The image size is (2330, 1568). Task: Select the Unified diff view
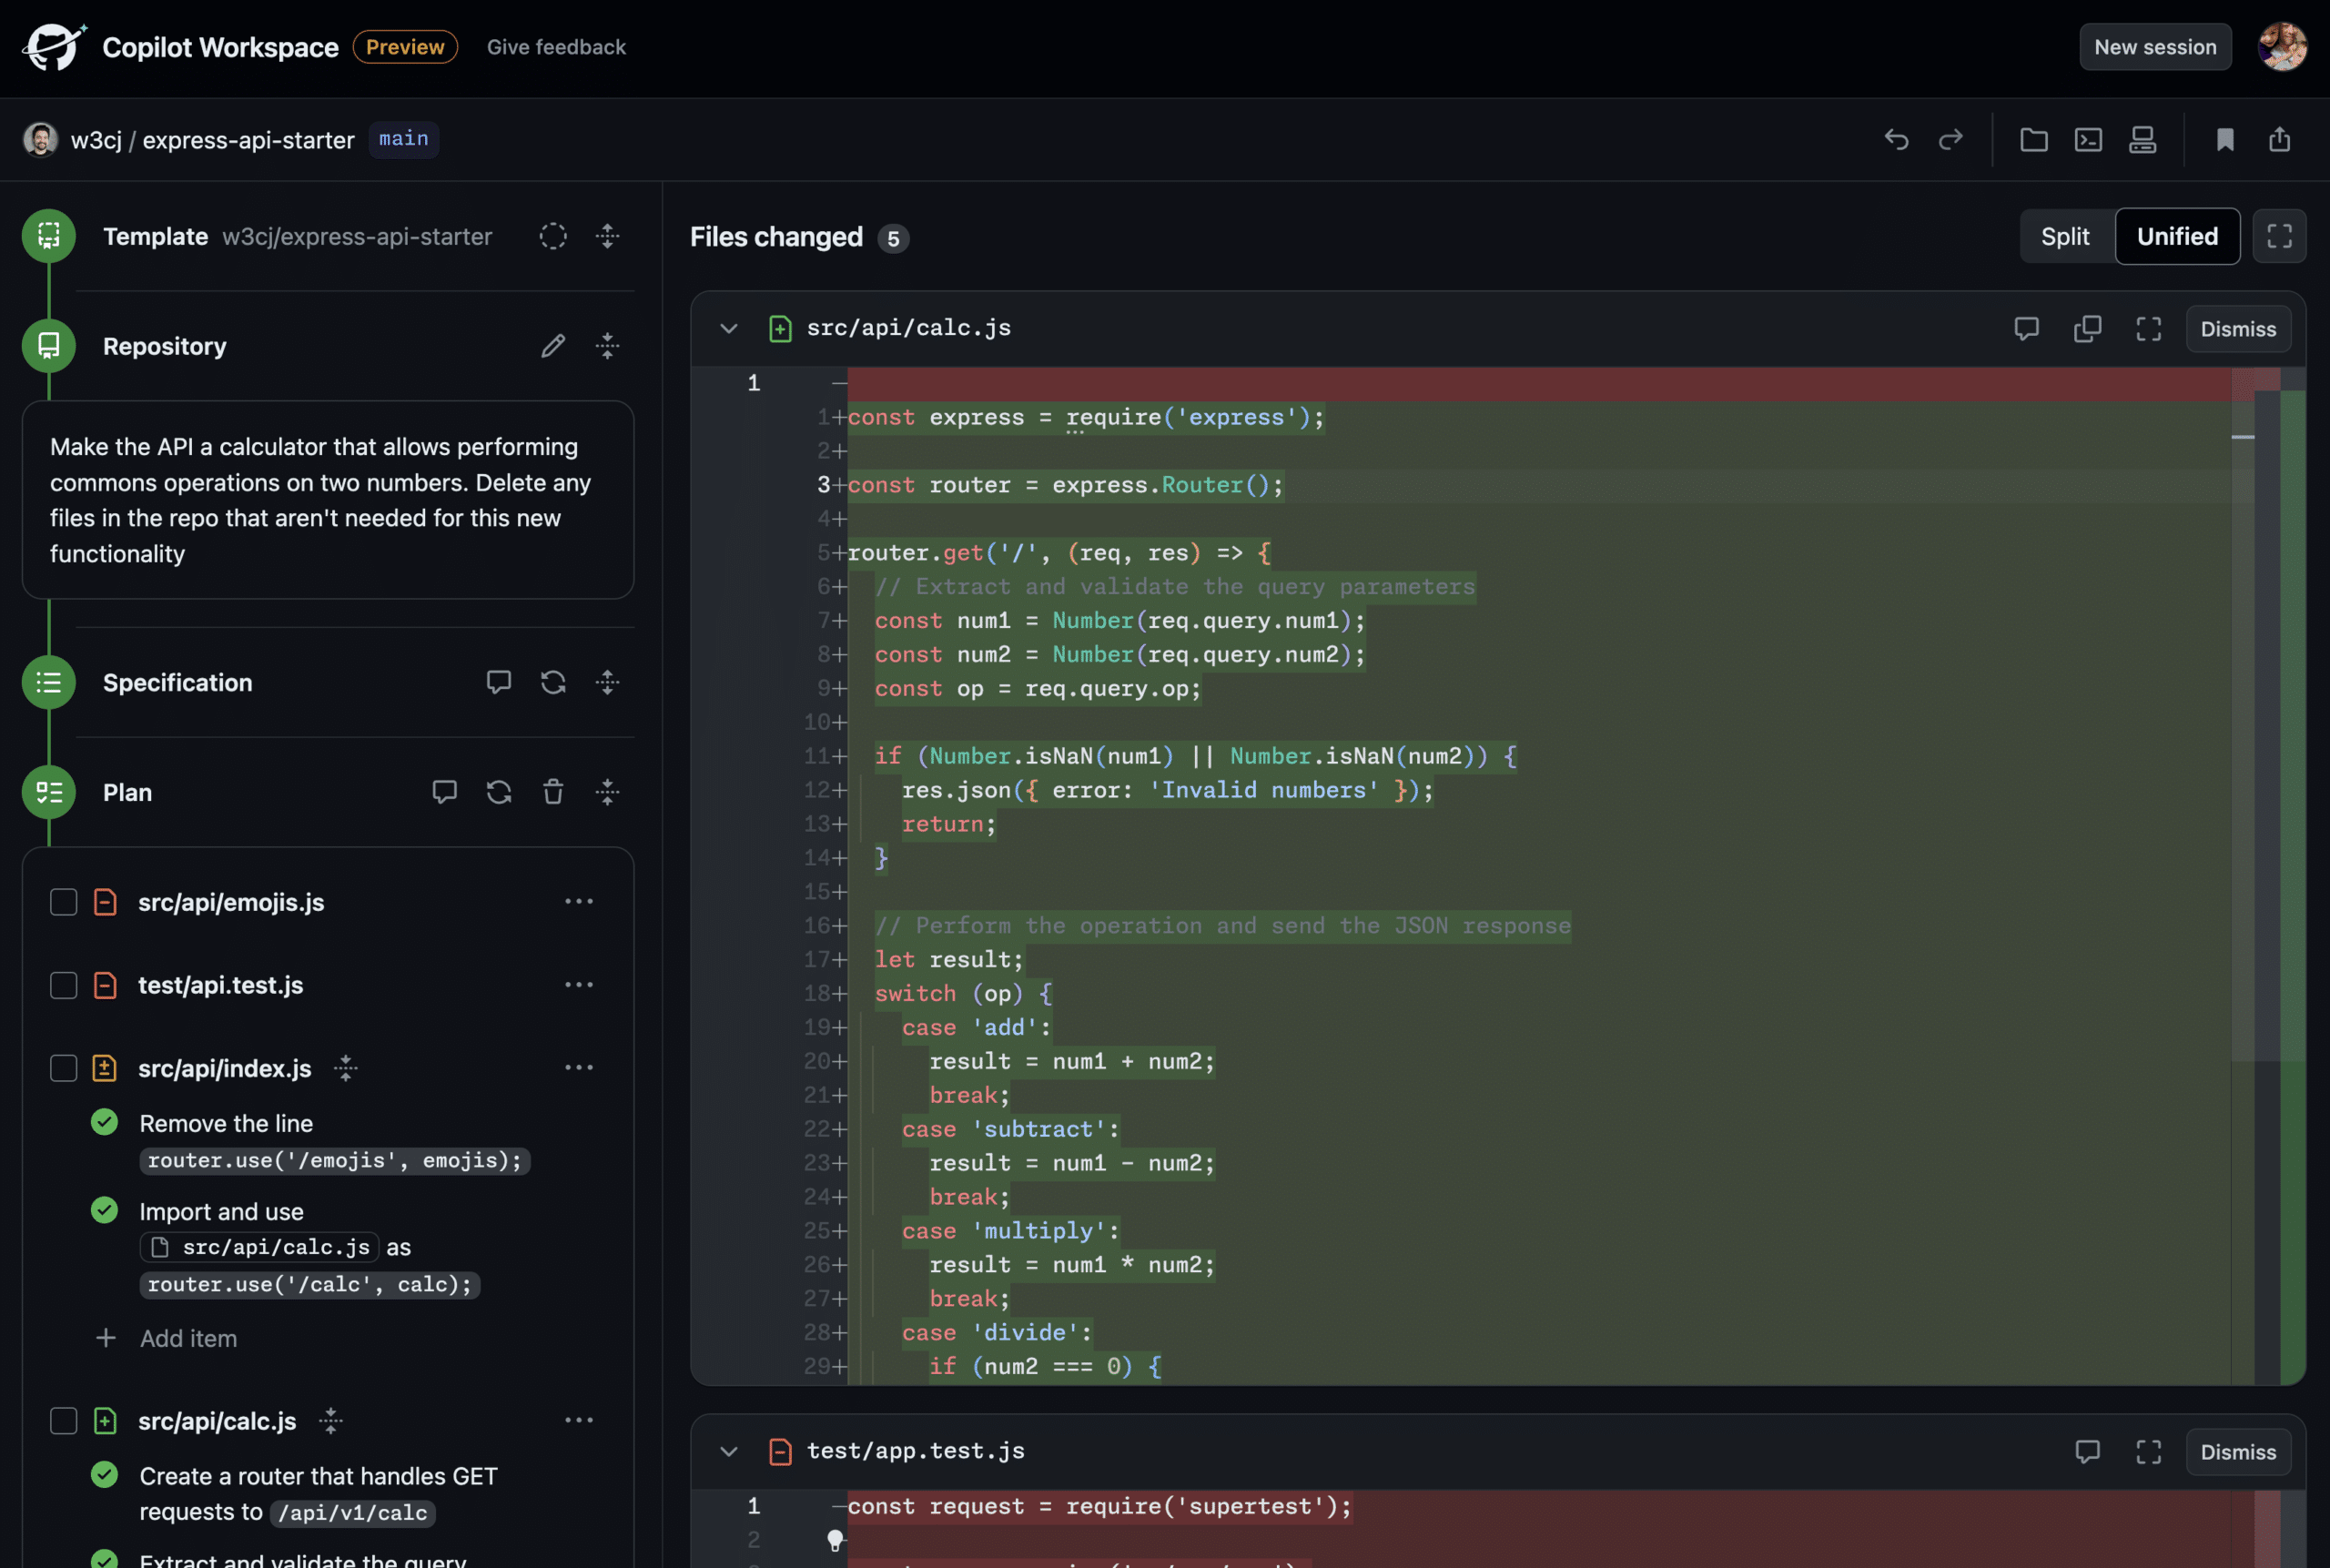[2176, 236]
